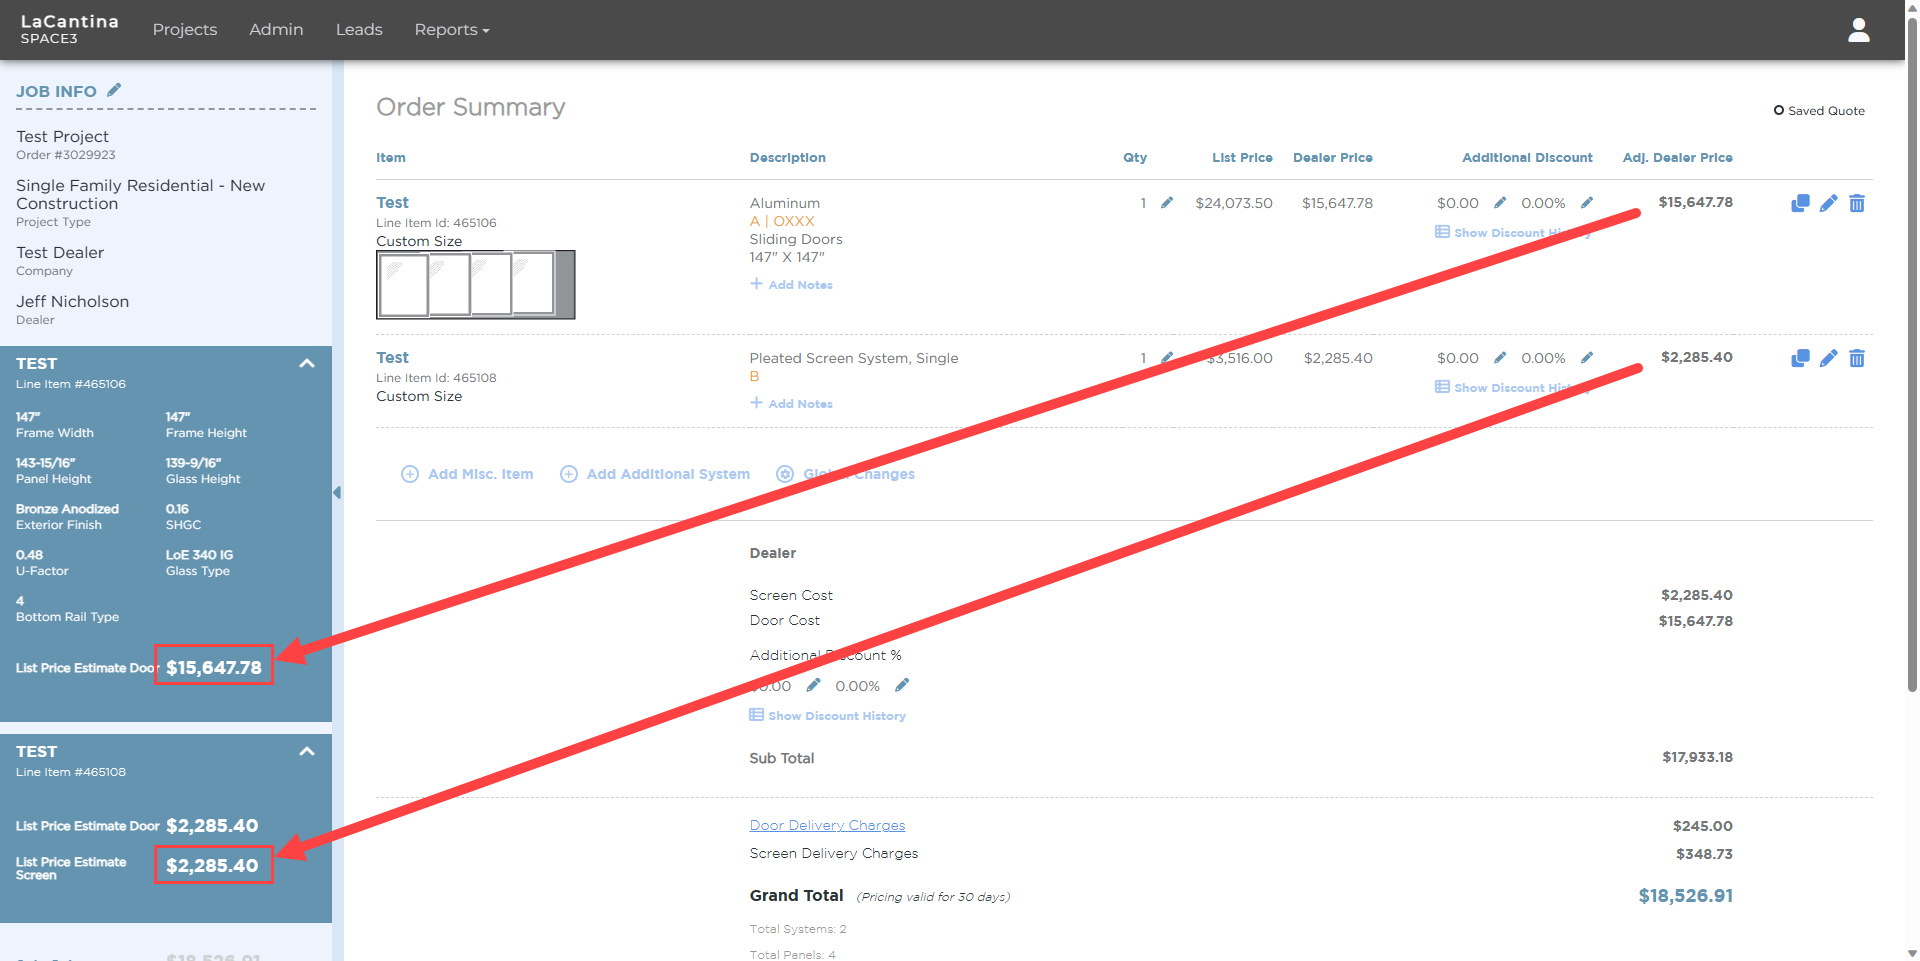The height and width of the screenshot is (961, 1920).
Task: Open Test item link for Line Item 465108
Action: tap(392, 358)
